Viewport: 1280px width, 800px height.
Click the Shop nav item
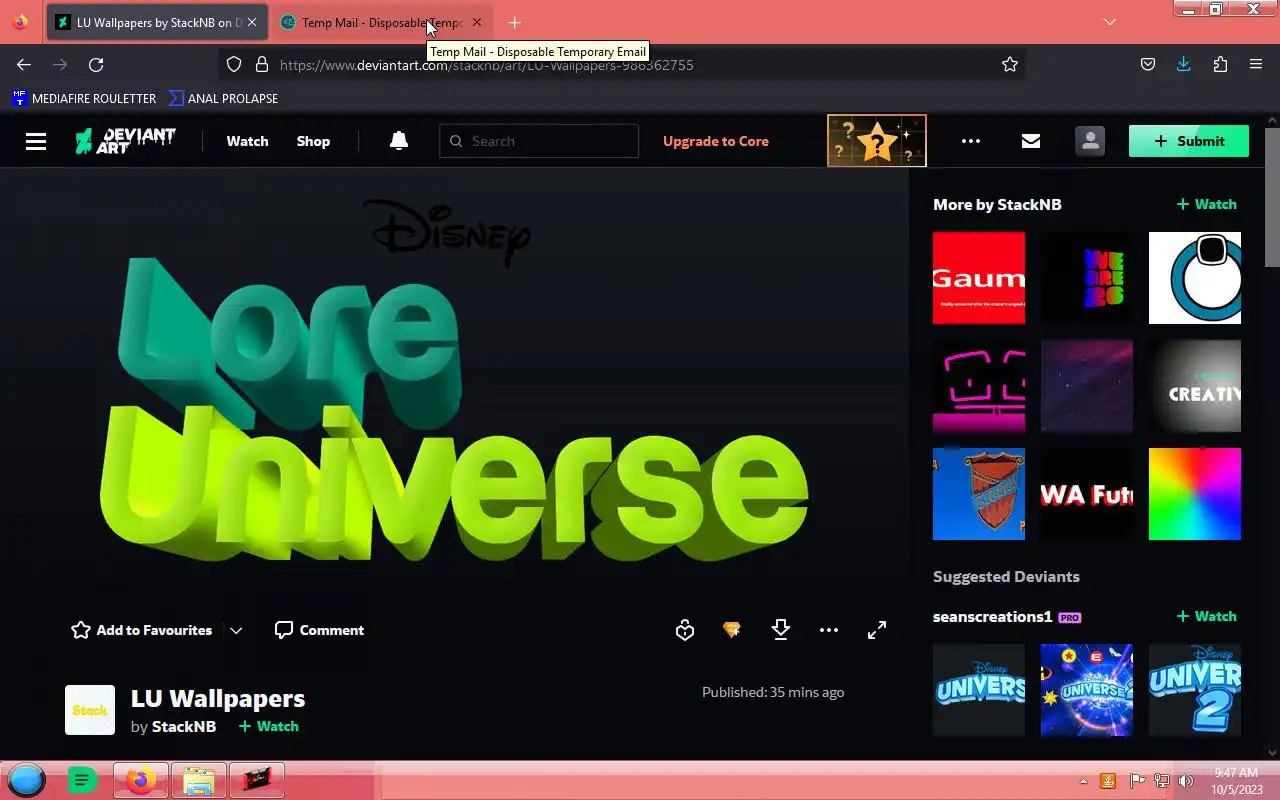point(313,141)
